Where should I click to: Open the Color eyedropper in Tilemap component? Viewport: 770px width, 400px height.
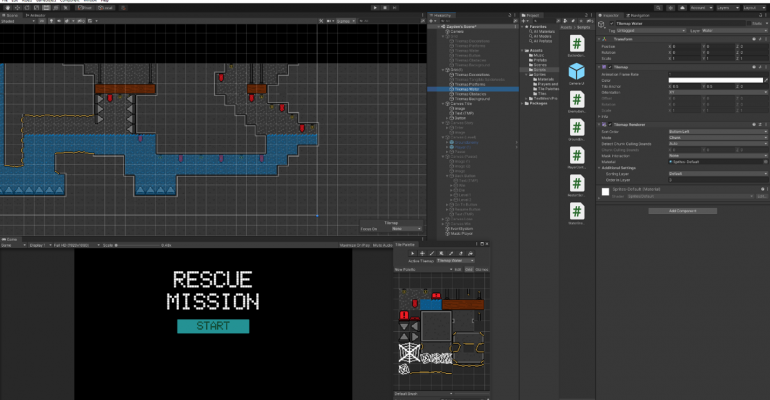click(765, 80)
